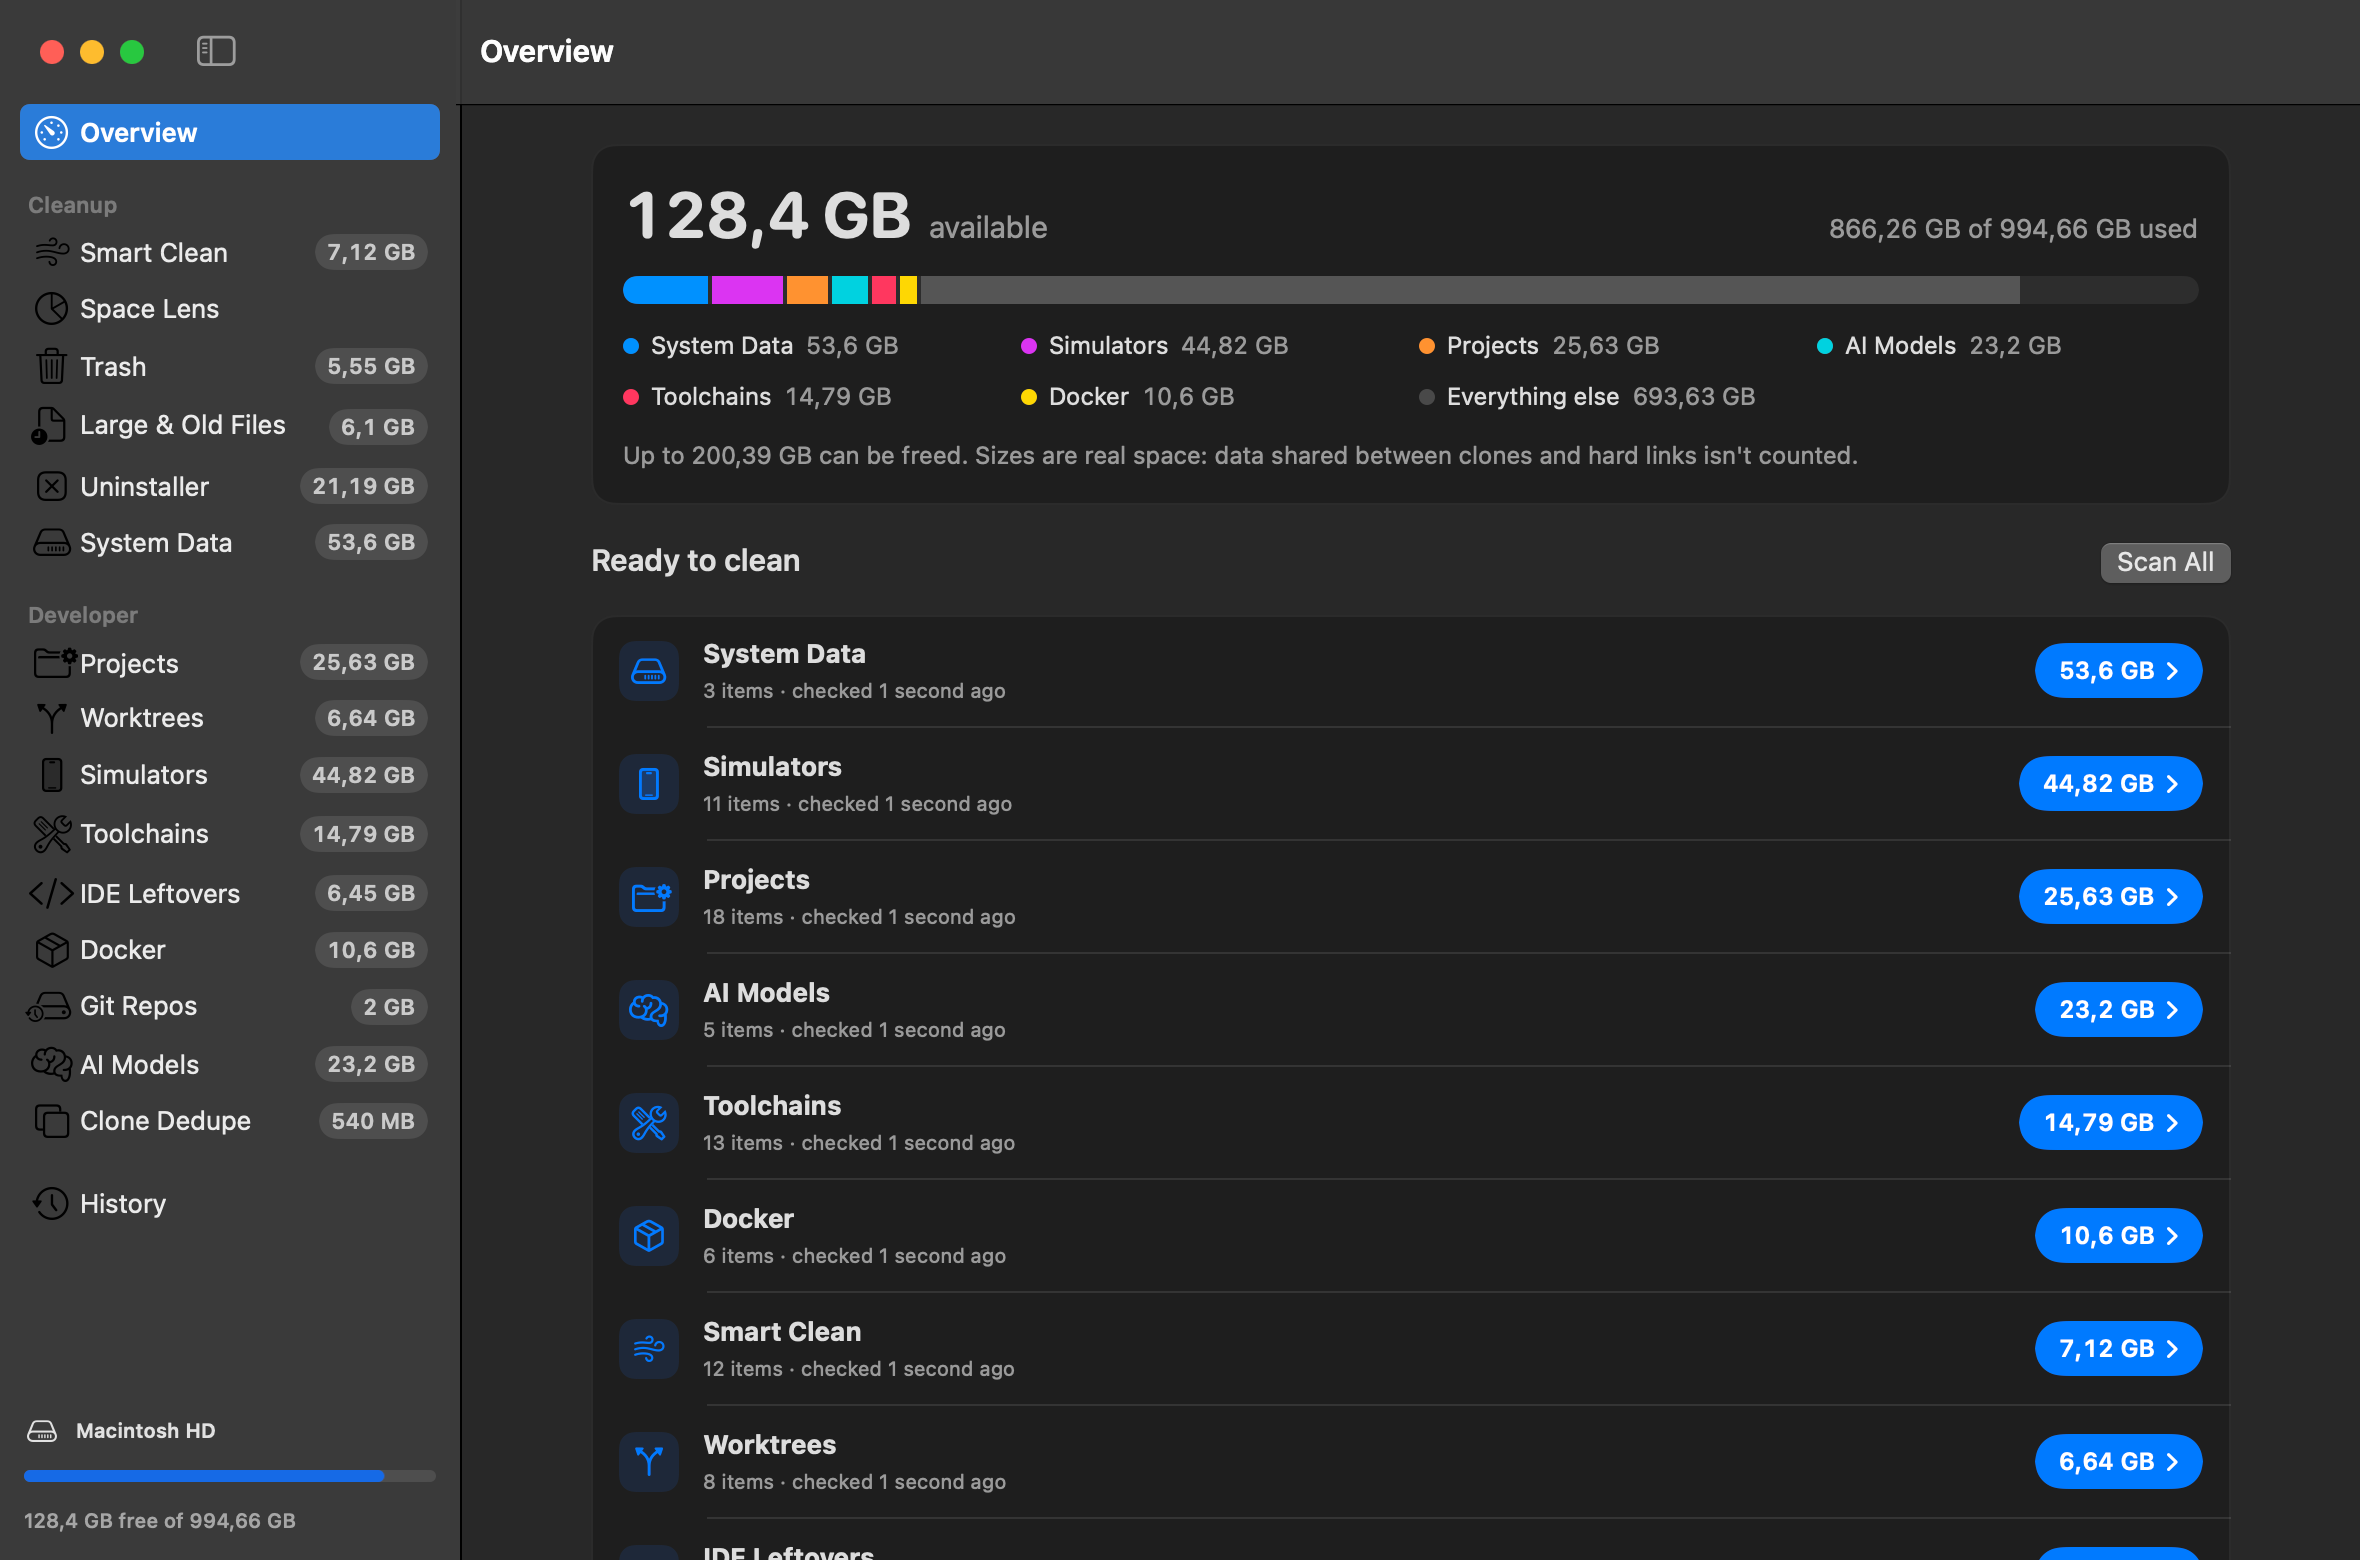Click the Scan All button

coord(2165,562)
